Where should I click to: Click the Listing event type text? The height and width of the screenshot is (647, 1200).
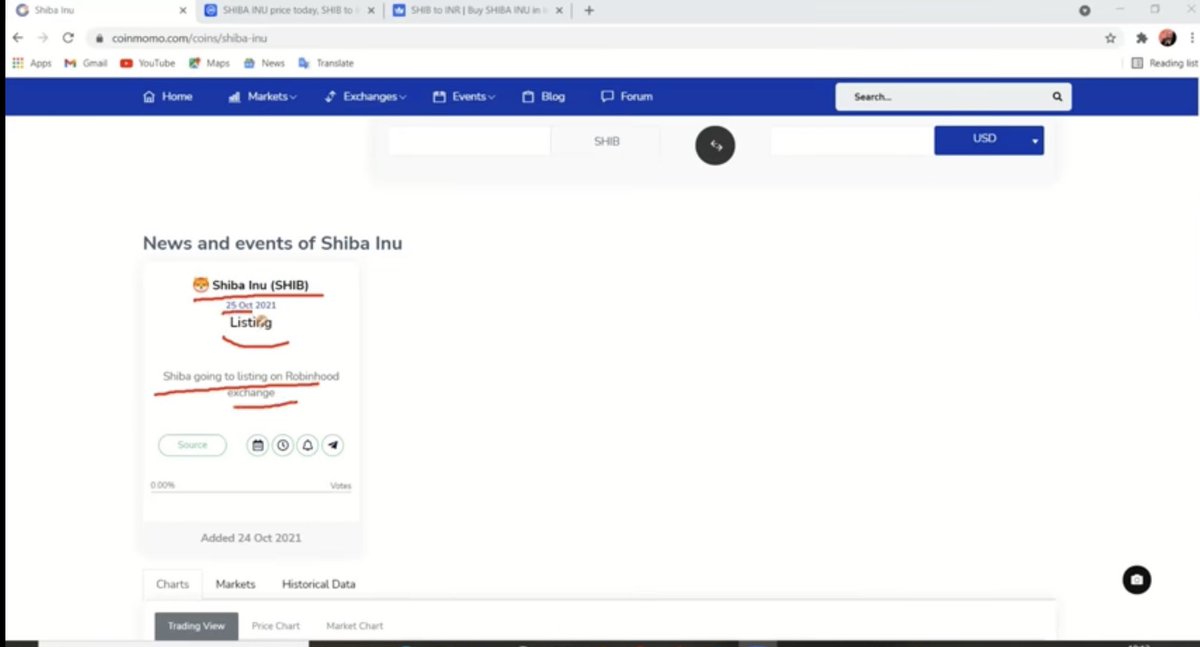click(251, 322)
